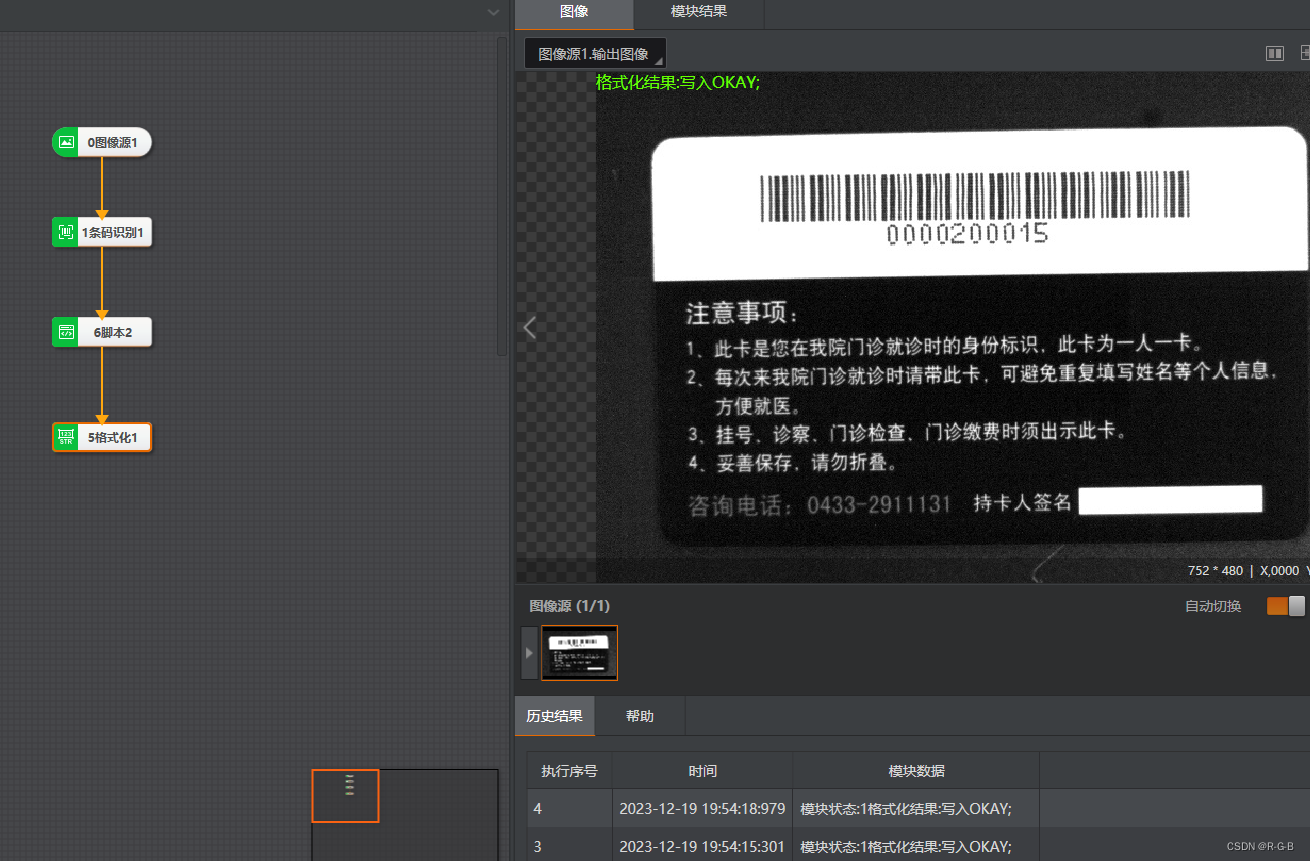Select the 5格式化1 format node
Image resolution: width=1310 pixels, height=861 pixels.
pyautogui.click(x=101, y=437)
